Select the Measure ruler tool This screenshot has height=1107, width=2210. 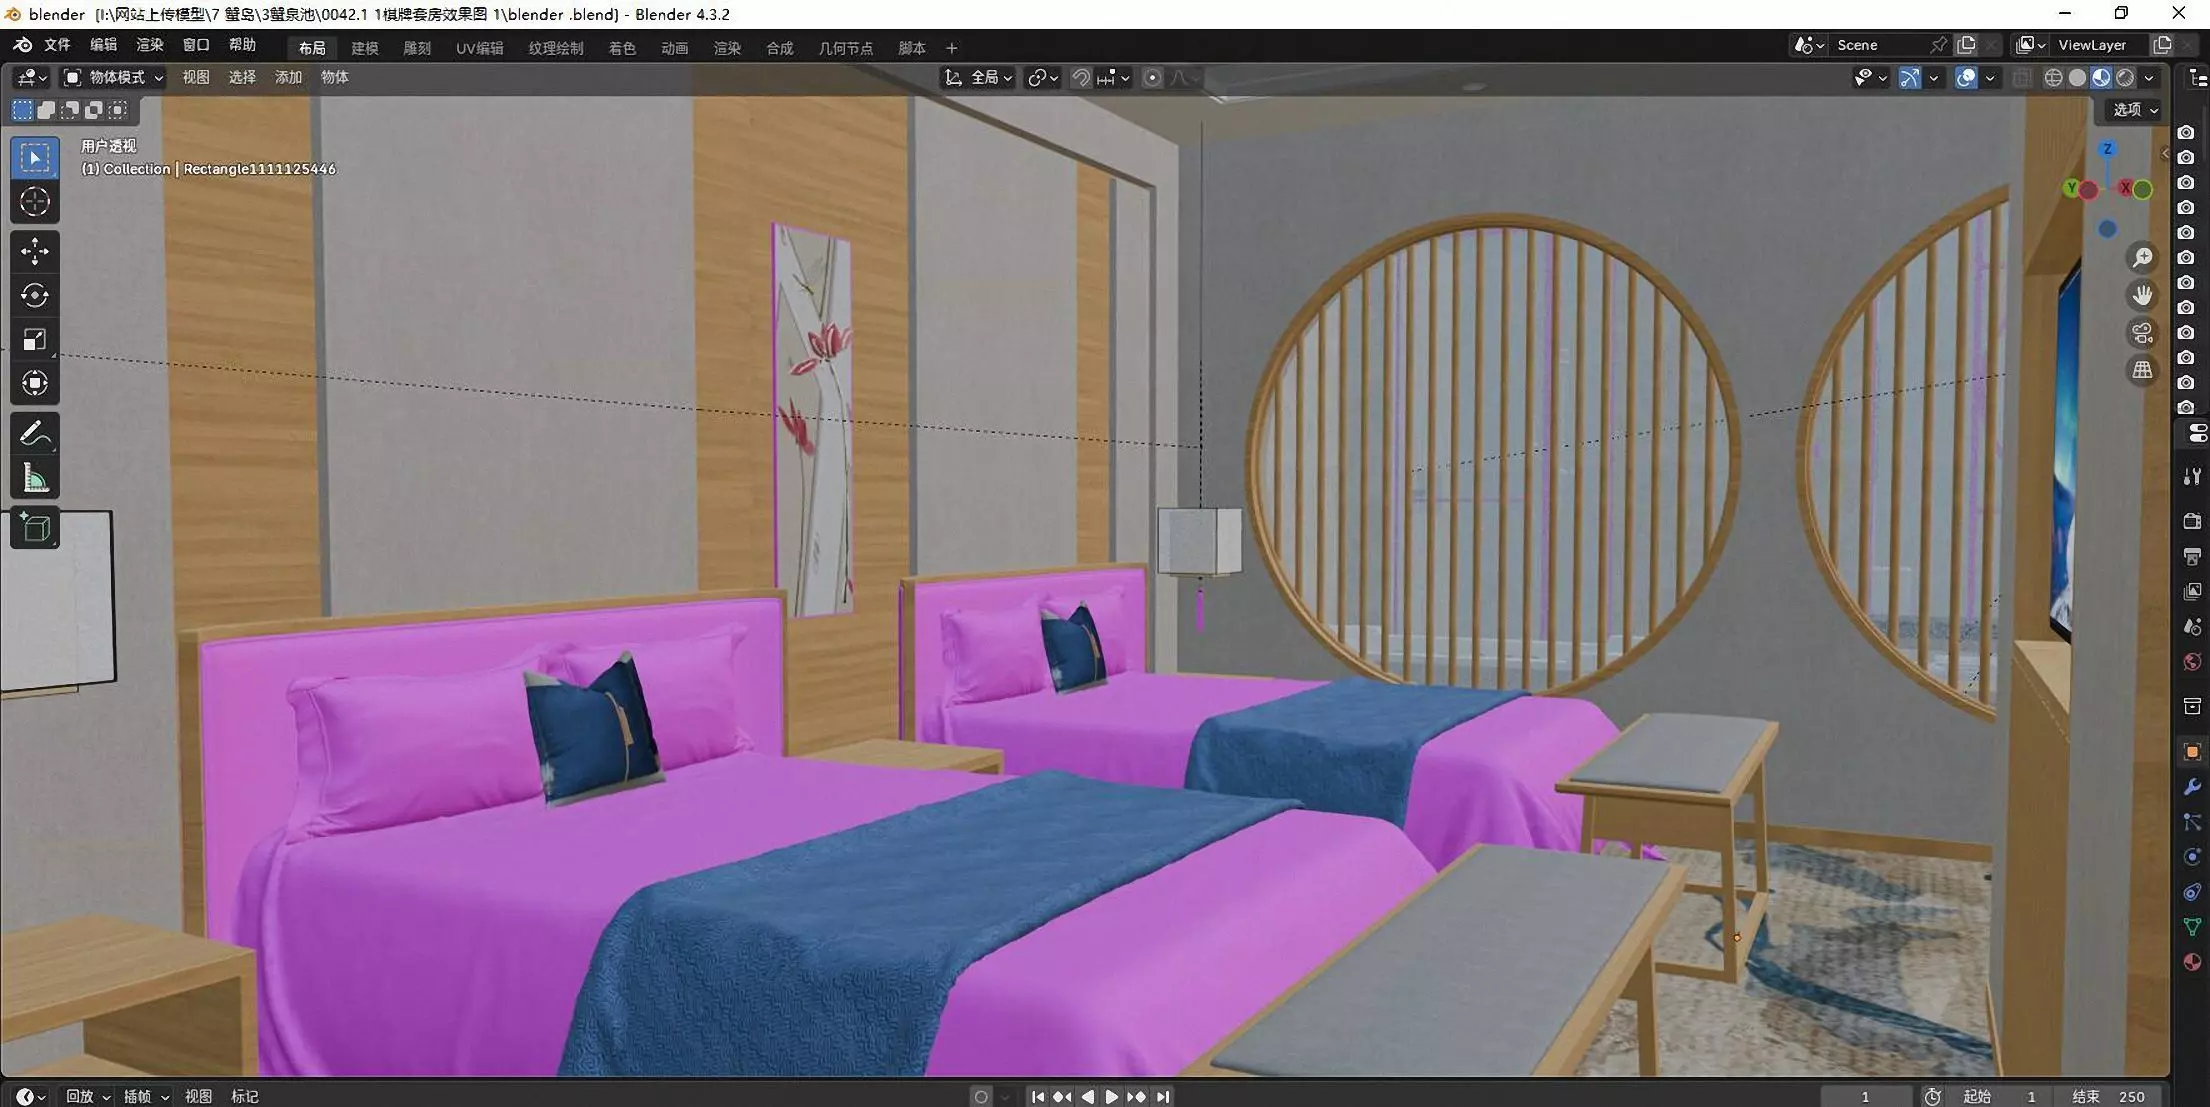point(35,477)
